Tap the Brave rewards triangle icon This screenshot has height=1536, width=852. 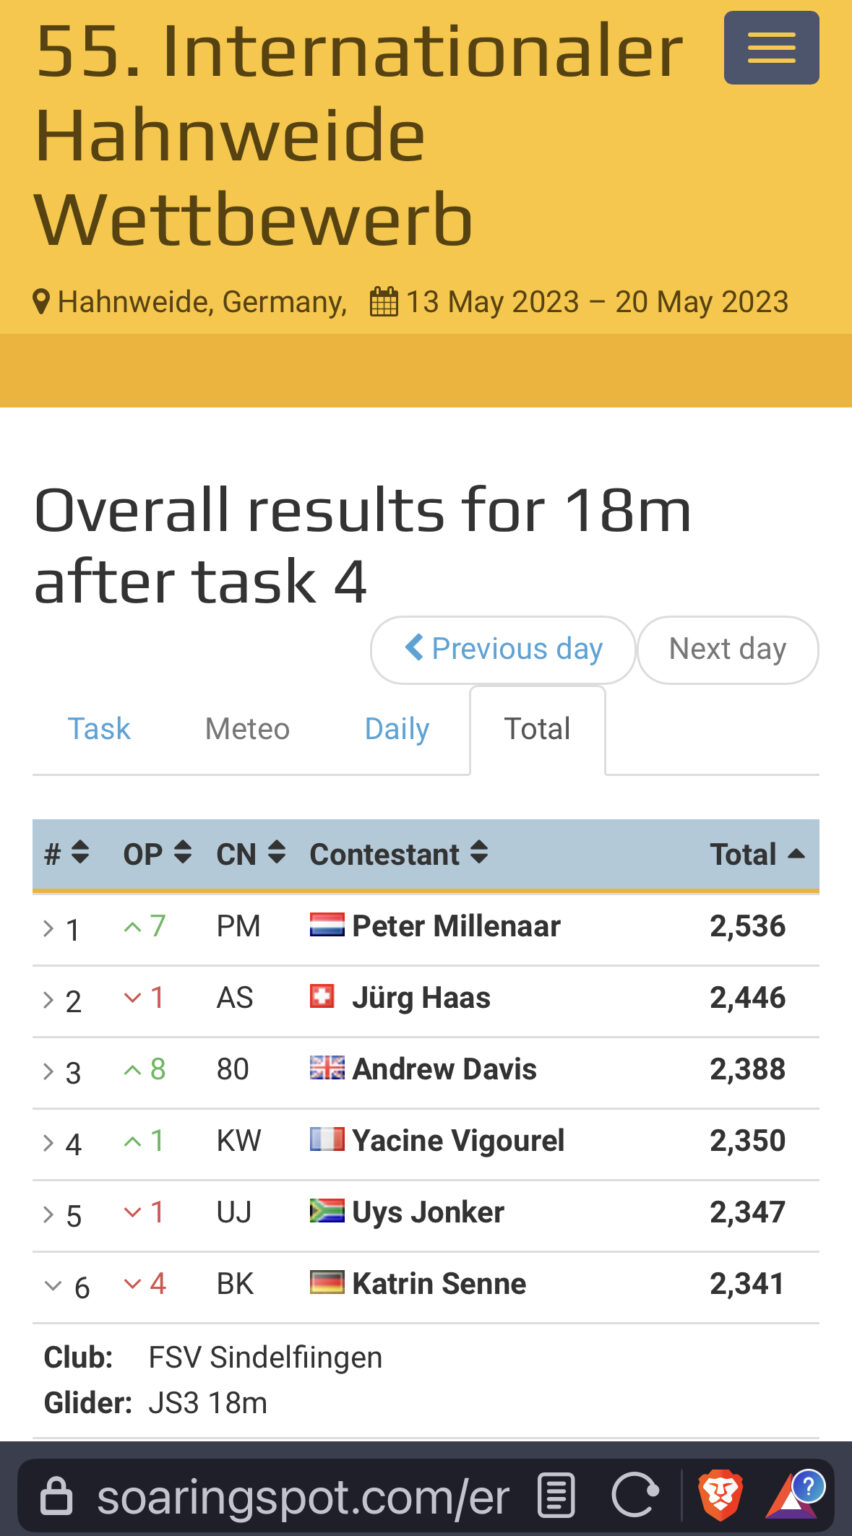(794, 1496)
